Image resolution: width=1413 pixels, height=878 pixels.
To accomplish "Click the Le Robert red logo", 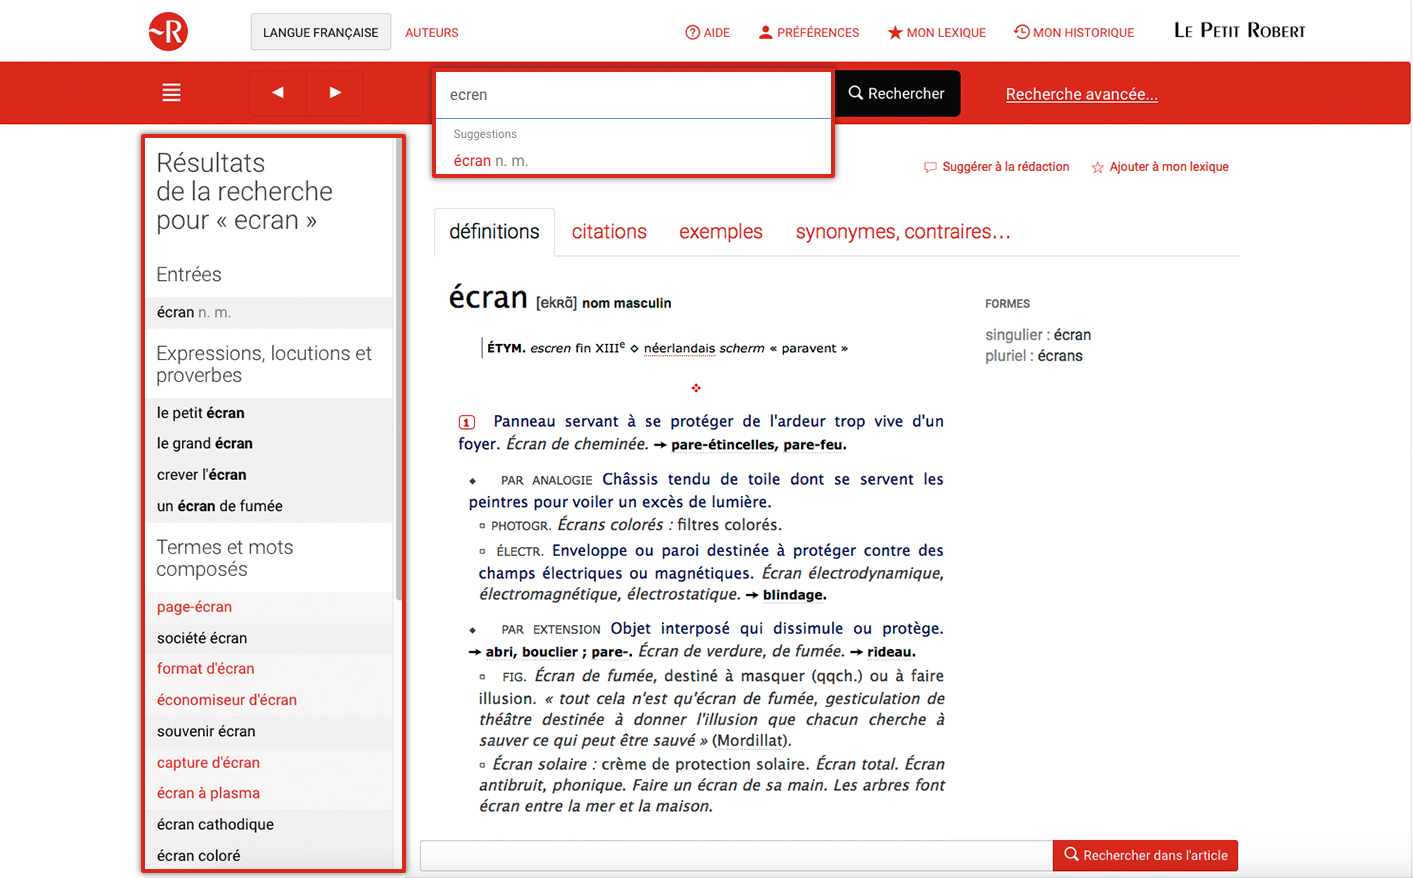I will (168, 32).
